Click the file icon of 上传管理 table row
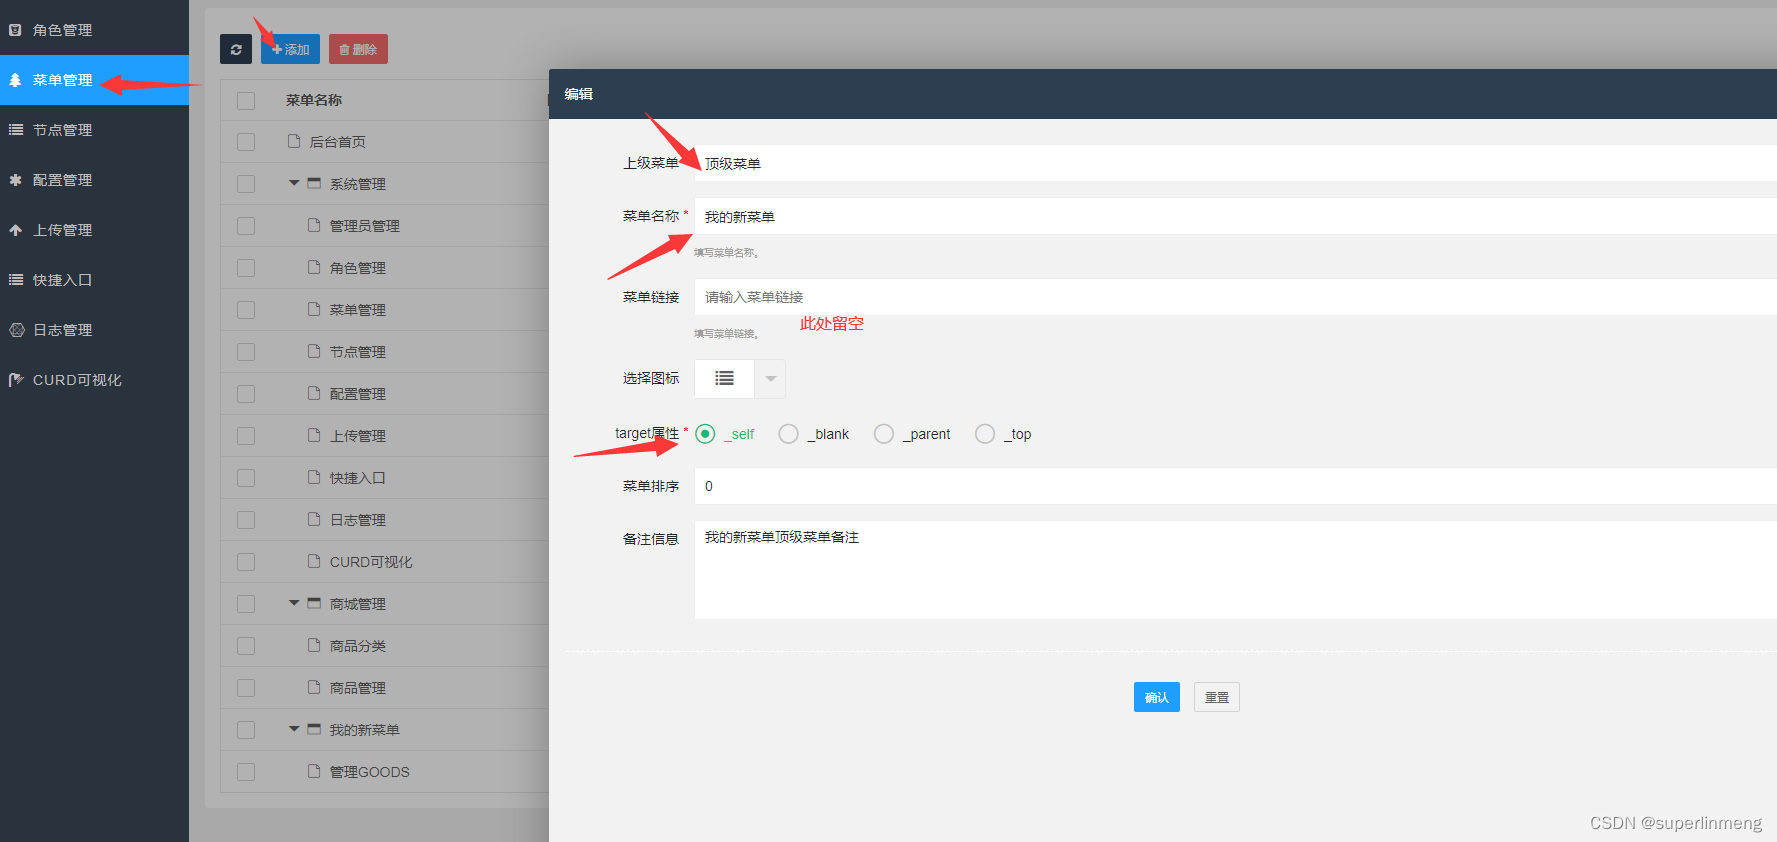Screen dimensions: 1777x842 tap(314, 435)
